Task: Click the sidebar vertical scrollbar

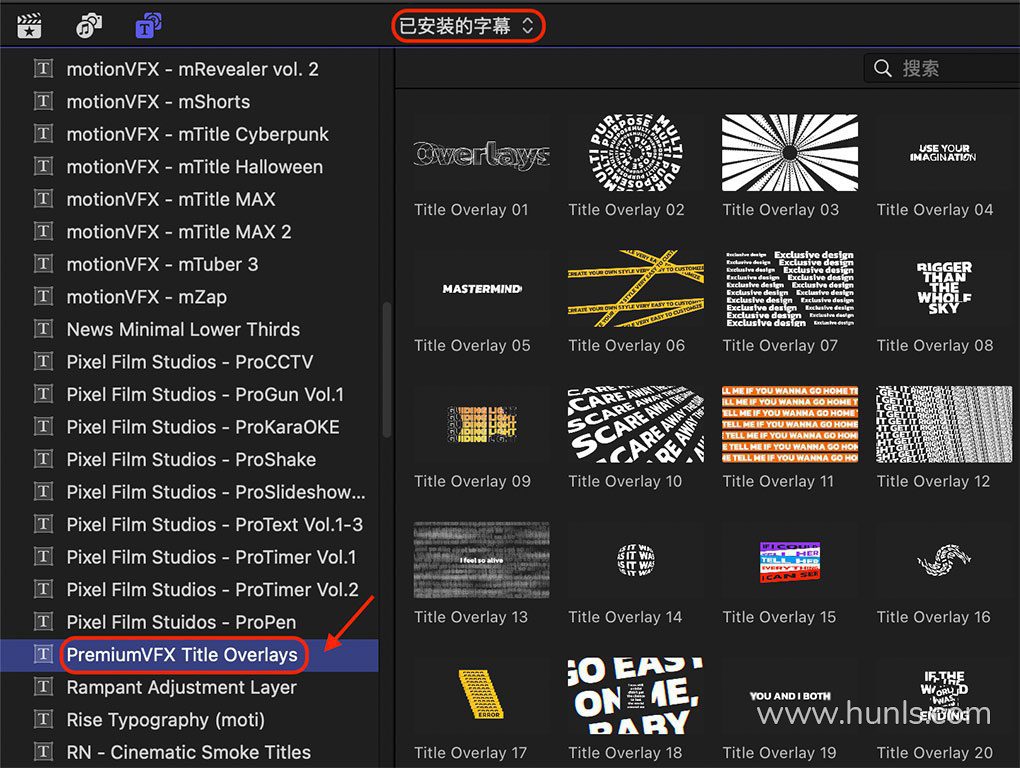Action: coord(386,369)
